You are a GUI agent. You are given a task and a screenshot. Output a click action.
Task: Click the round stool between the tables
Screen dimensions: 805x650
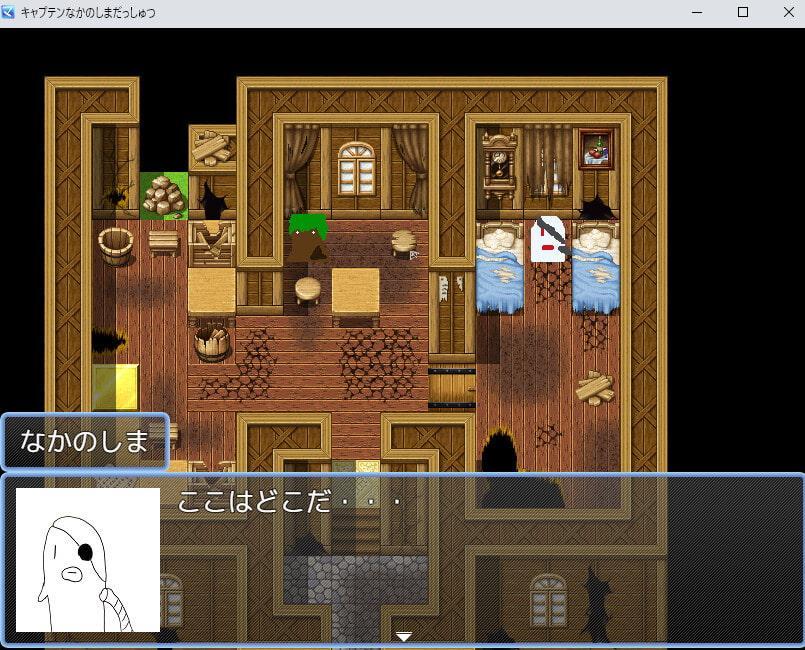click(x=307, y=290)
